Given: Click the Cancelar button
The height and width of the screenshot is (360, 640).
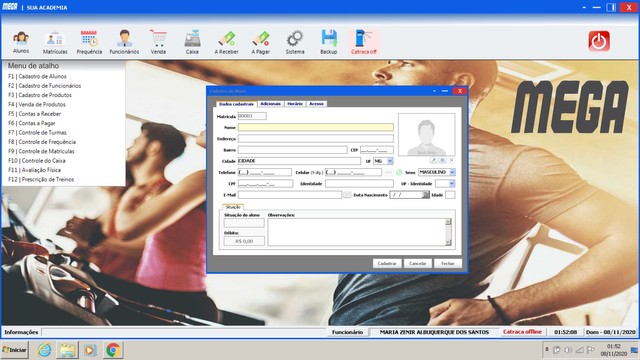Looking at the screenshot, I should click(418, 264).
